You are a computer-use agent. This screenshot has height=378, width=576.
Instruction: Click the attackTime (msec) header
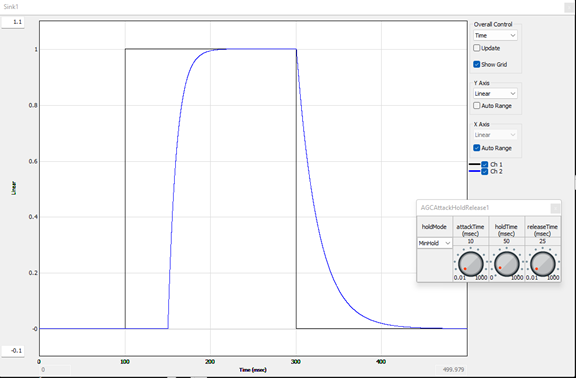tap(471, 230)
